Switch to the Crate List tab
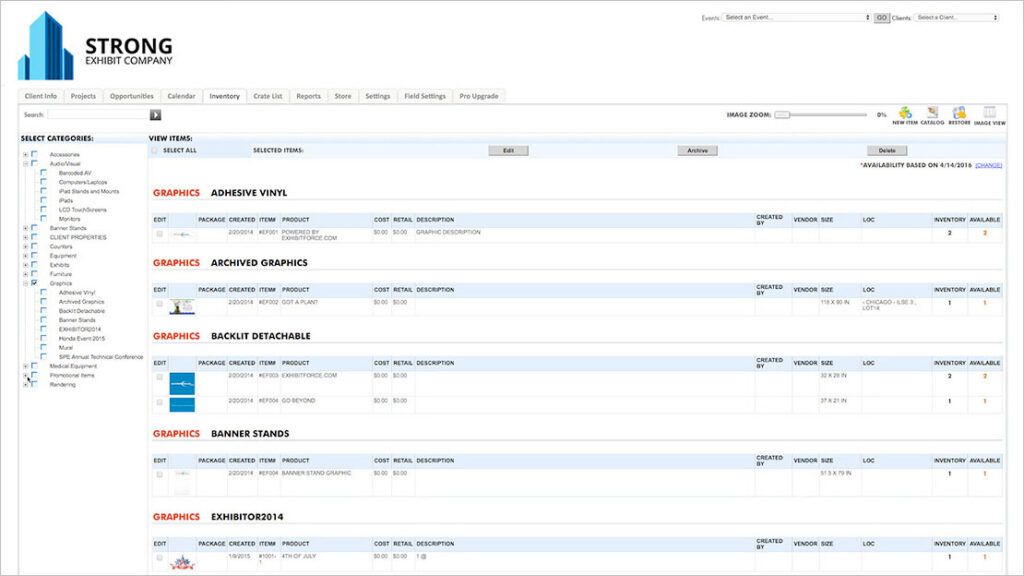The image size is (1024, 576). 267,96
